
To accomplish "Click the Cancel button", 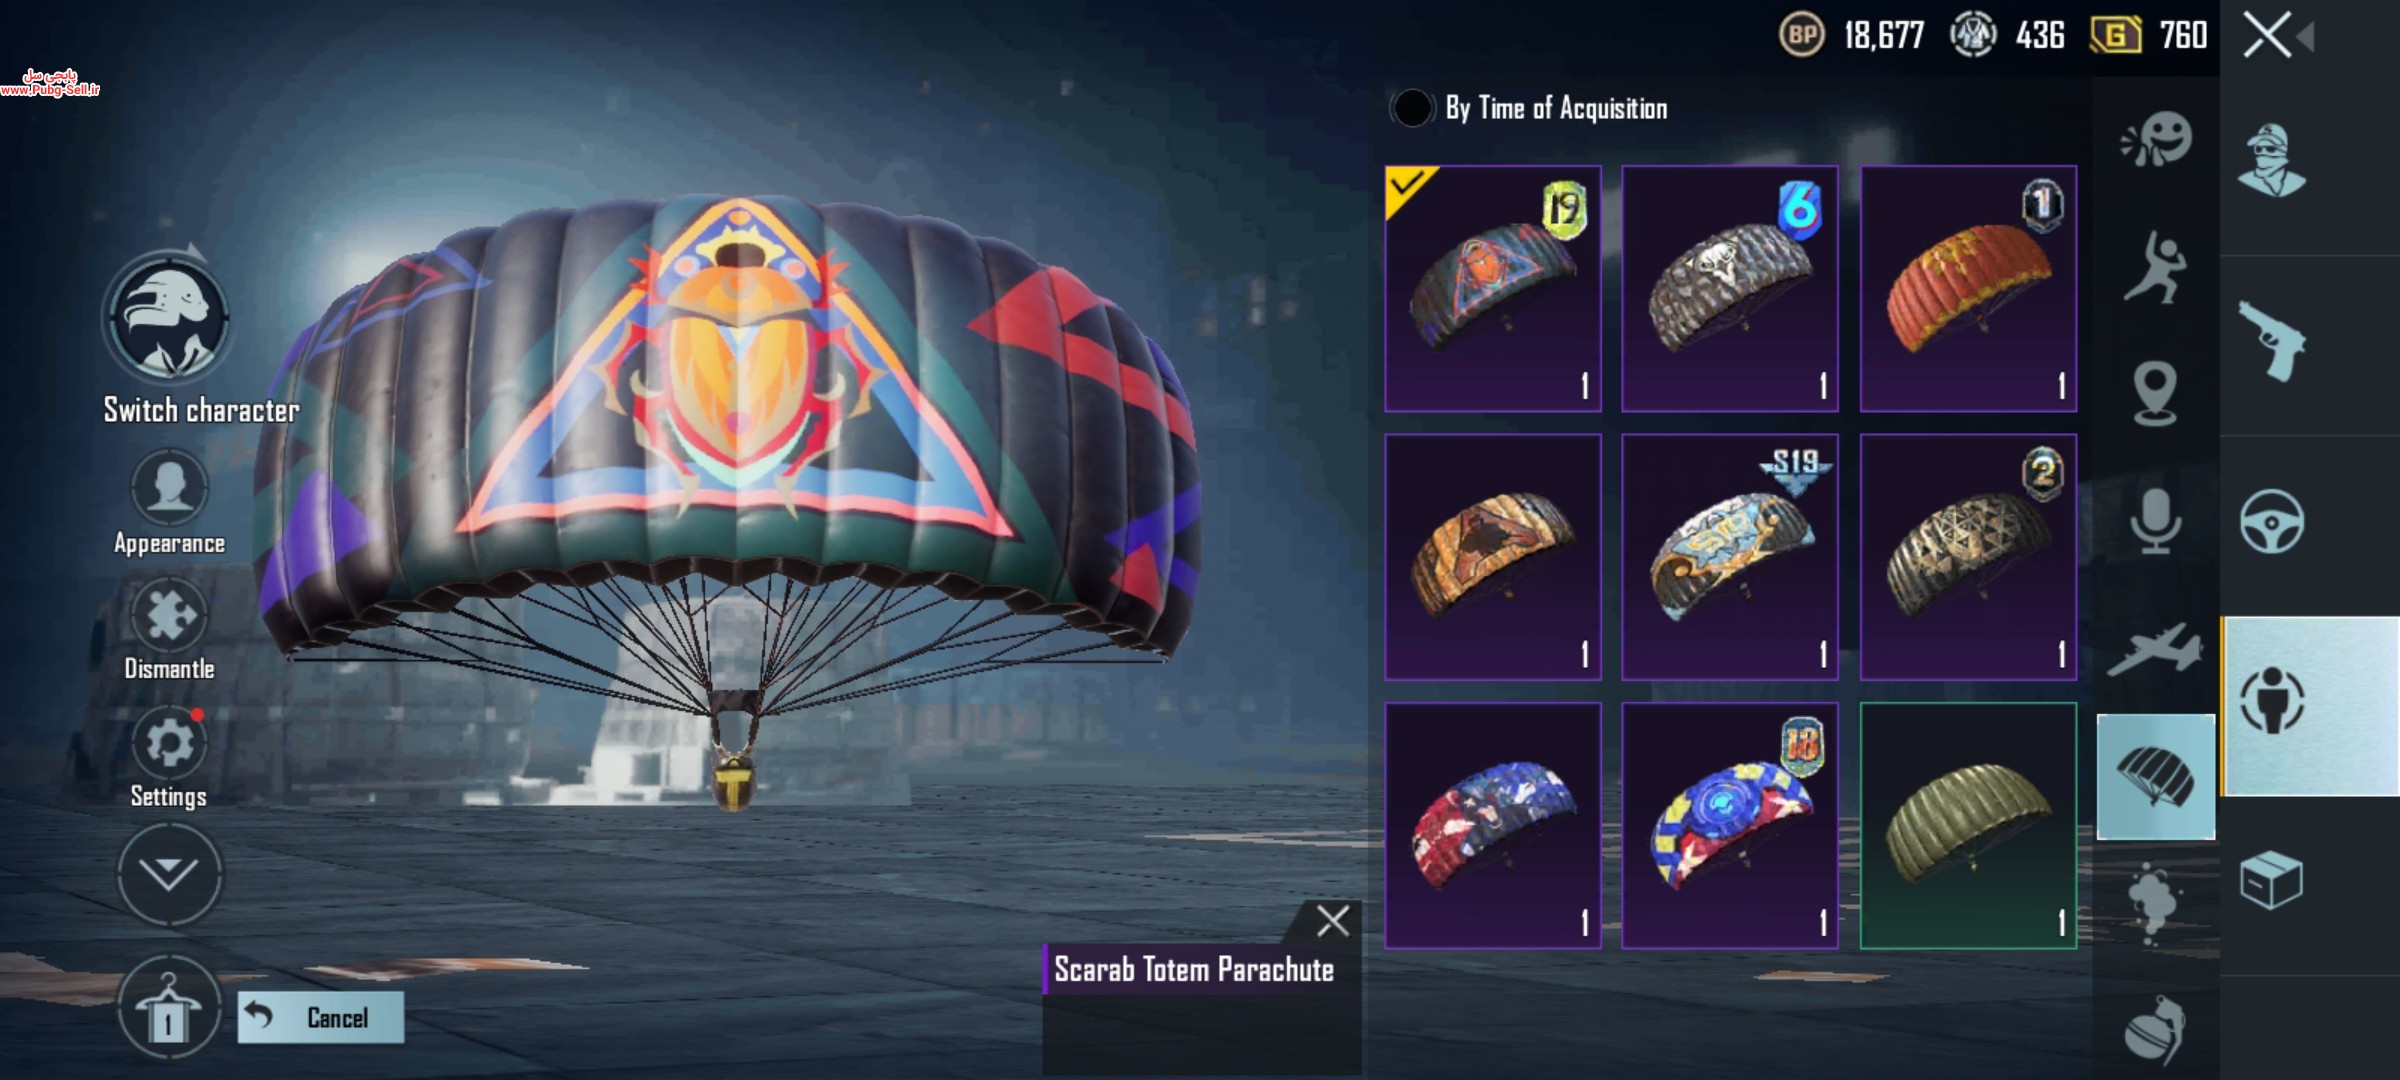I will click(321, 1017).
